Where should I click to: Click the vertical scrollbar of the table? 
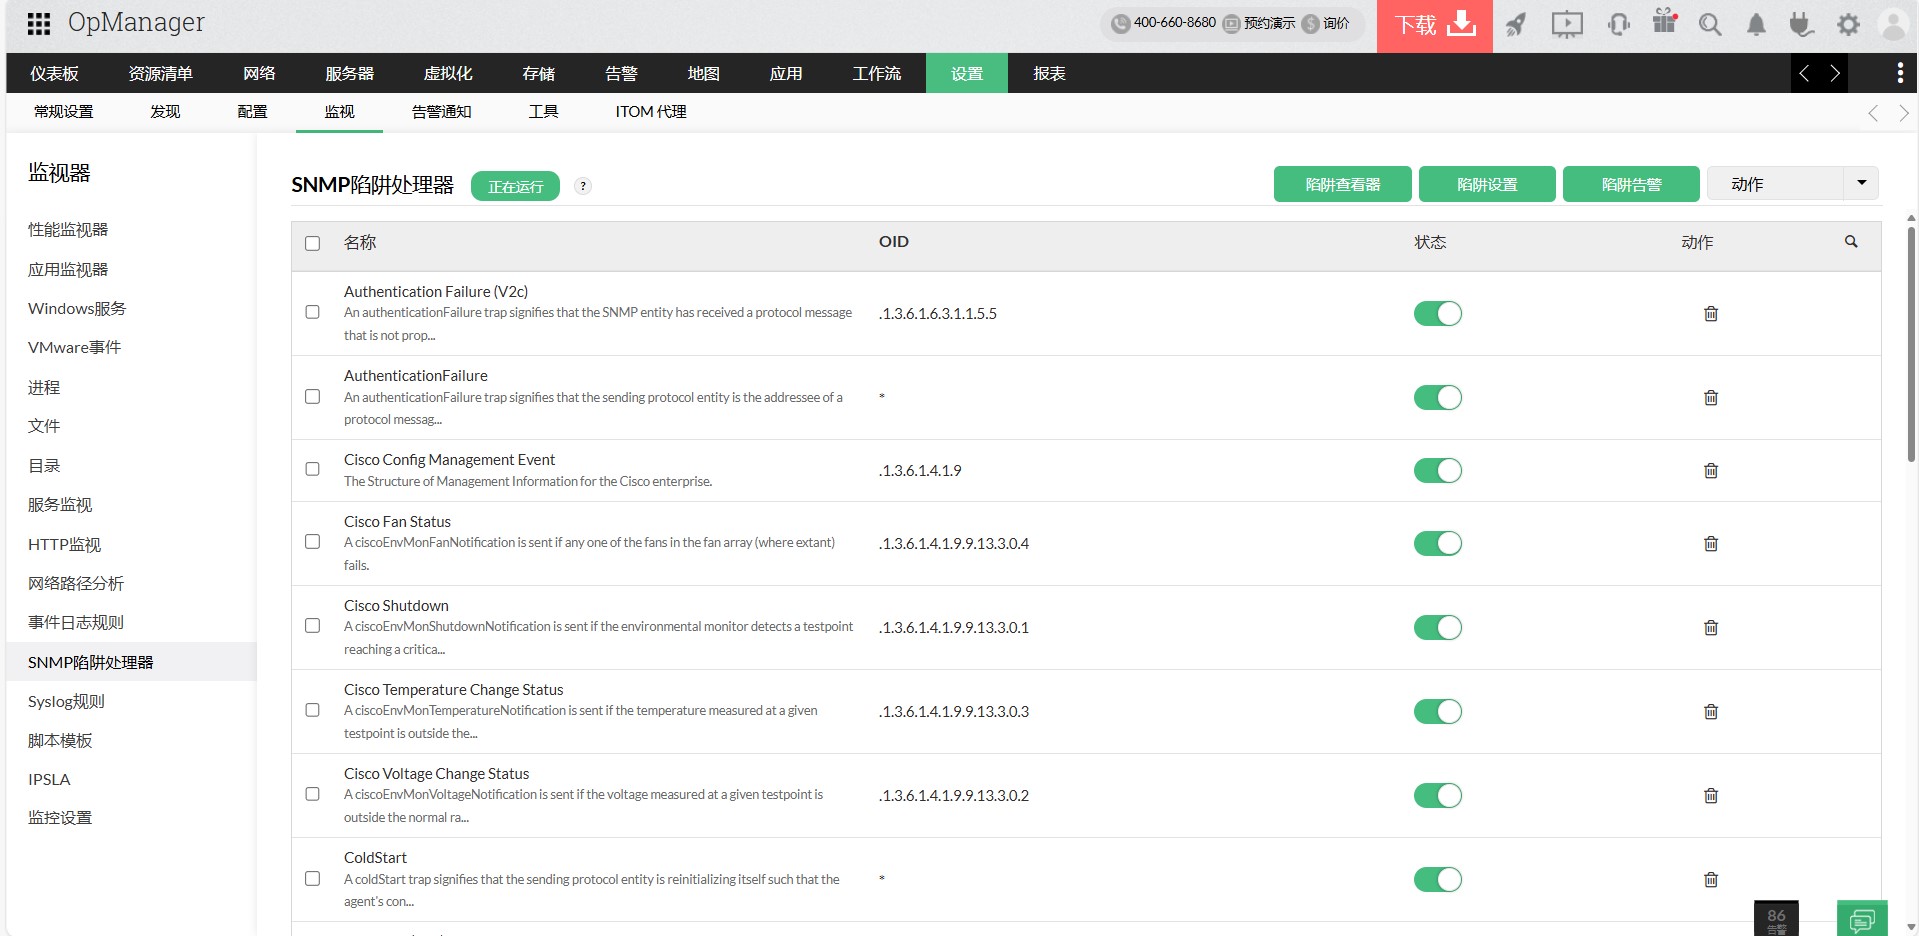point(1910,340)
